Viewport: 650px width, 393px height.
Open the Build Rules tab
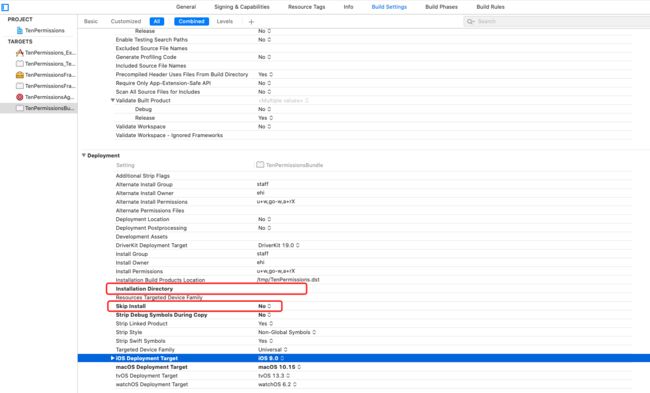490,7
